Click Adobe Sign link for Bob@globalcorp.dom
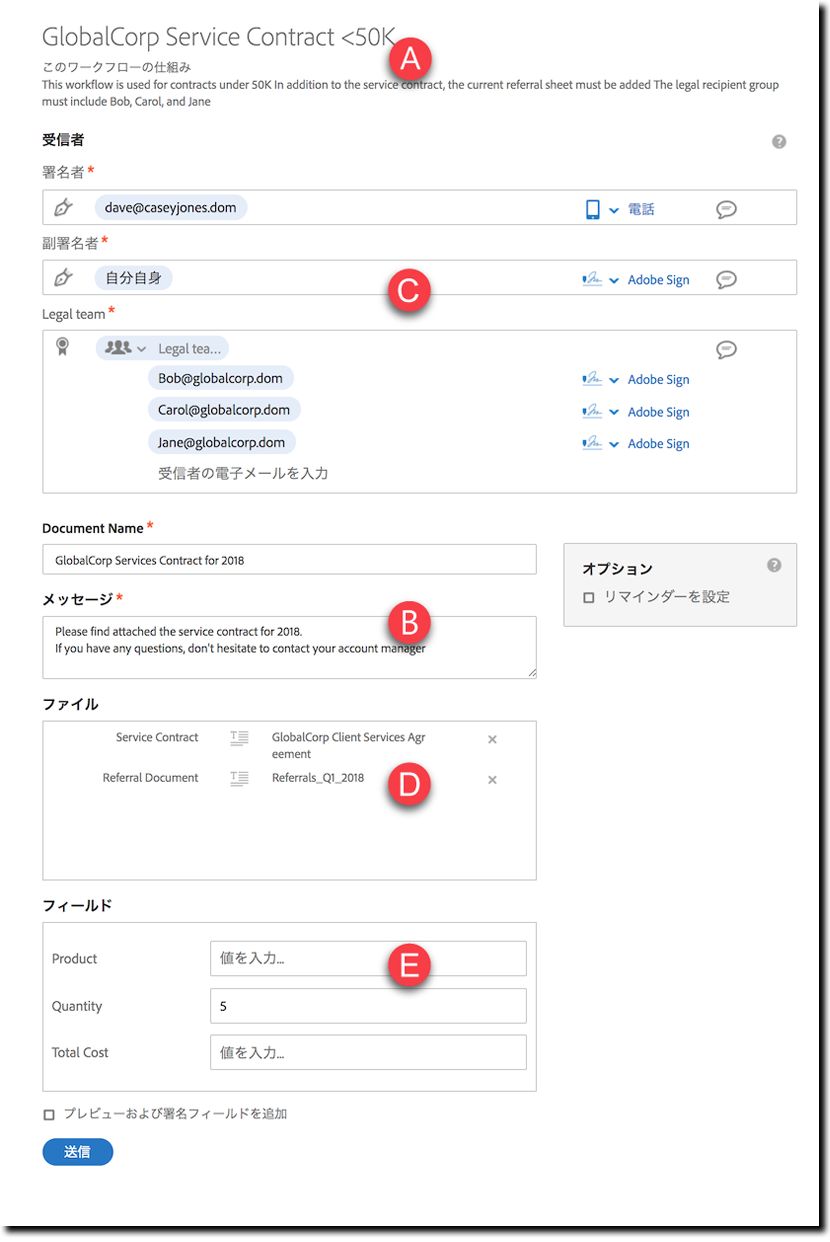This screenshot has height=1242, width=830. tap(658, 380)
